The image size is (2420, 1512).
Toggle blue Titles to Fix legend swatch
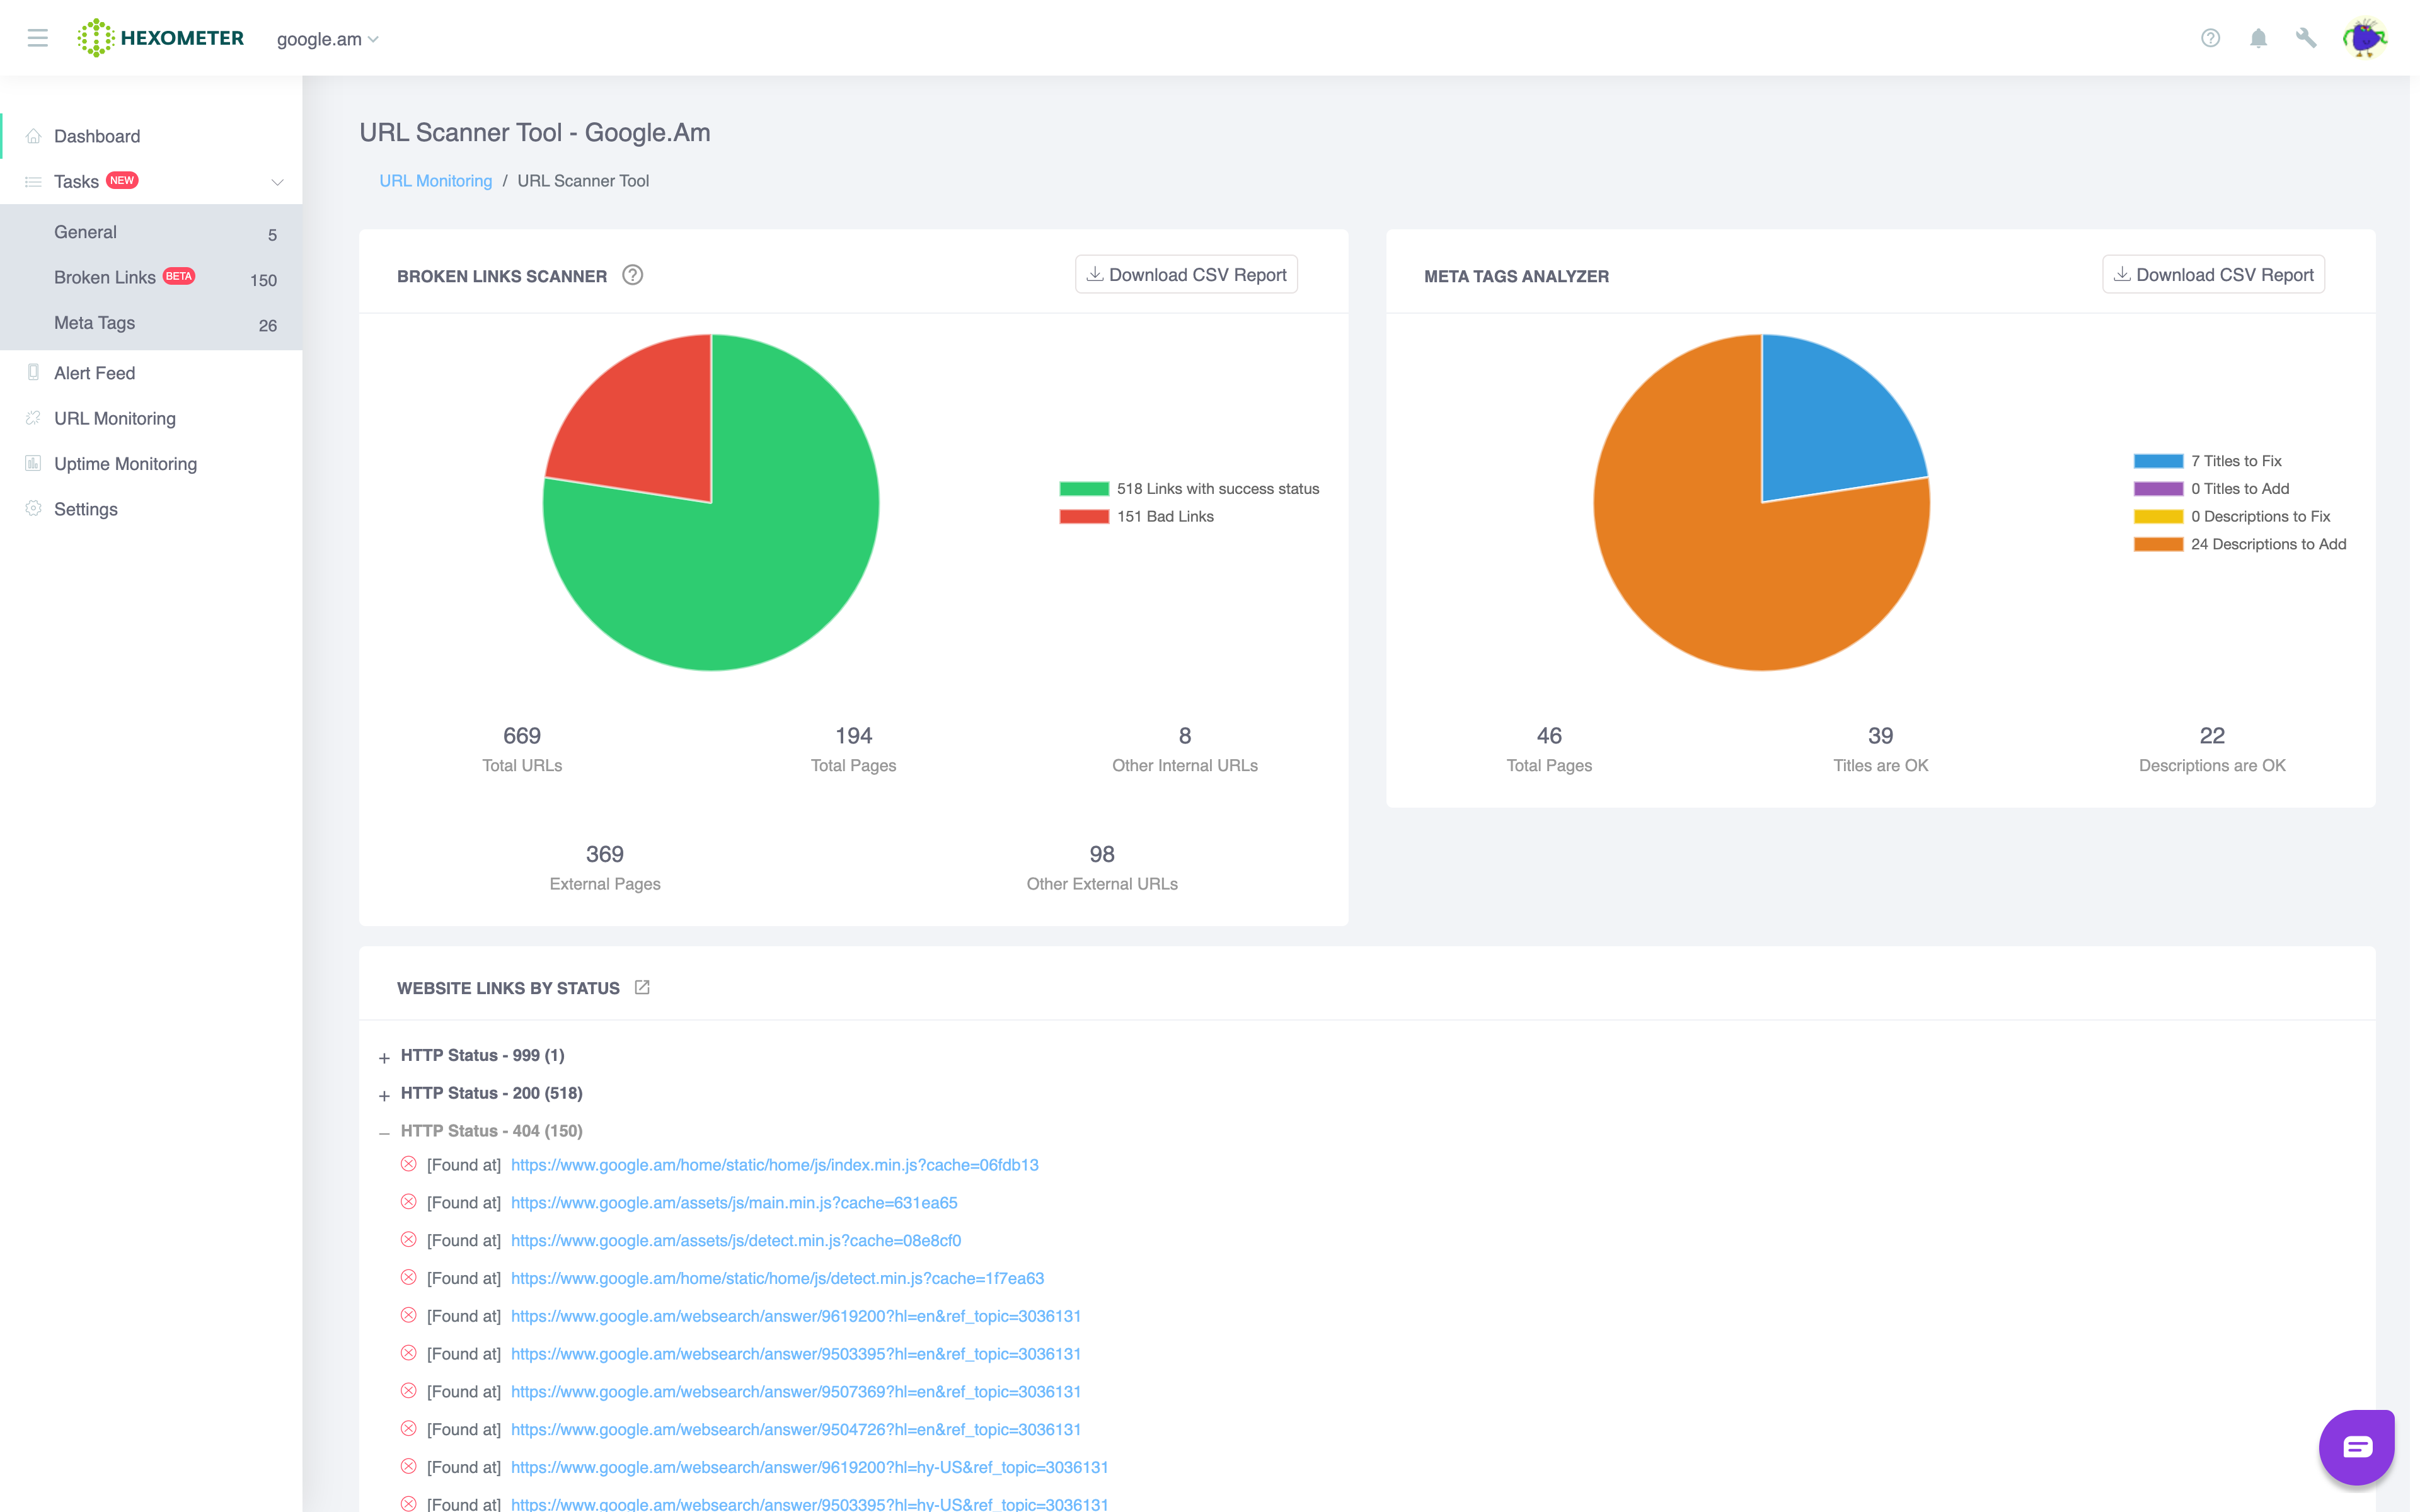[2158, 461]
